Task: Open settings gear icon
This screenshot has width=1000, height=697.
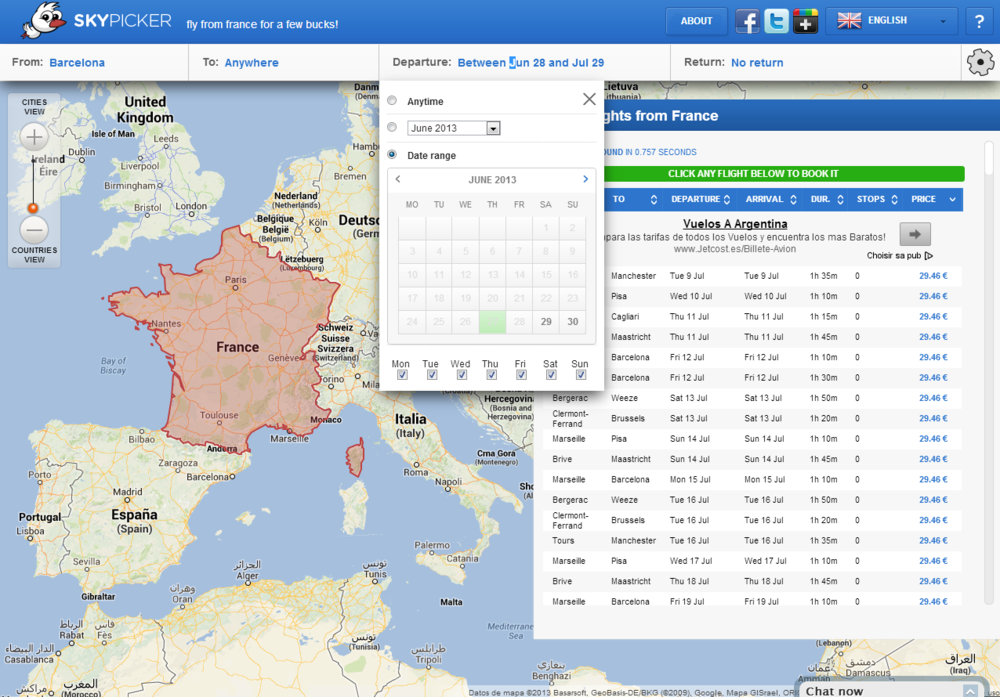Action: [980, 62]
